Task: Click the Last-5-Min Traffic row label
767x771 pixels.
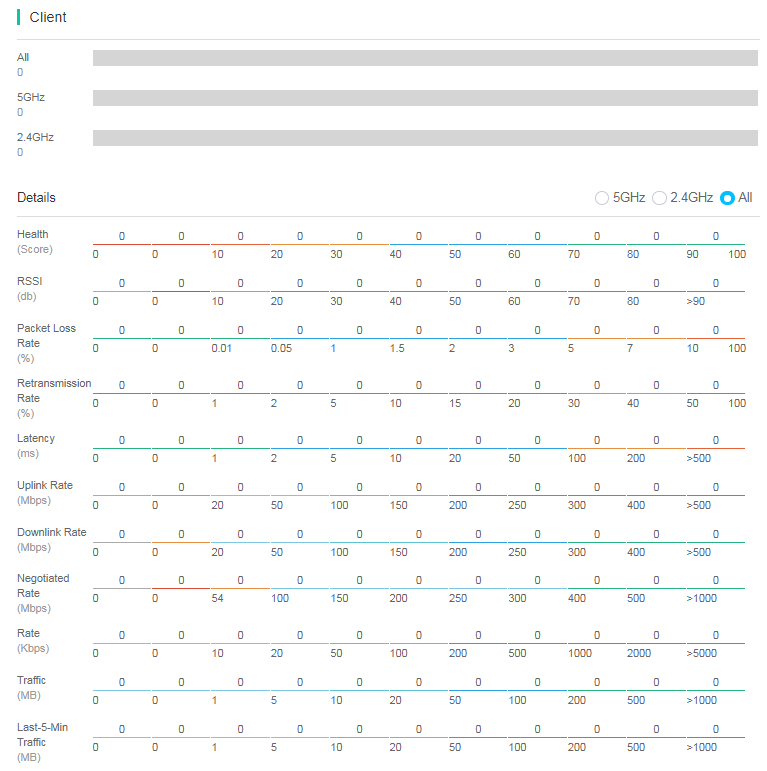Action: point(42,742)
